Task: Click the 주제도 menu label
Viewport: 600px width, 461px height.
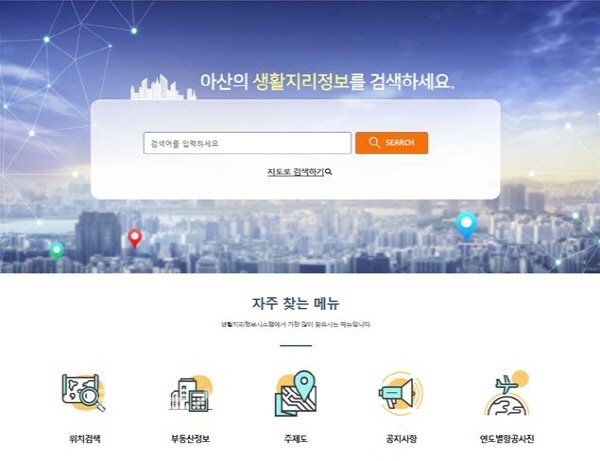Action: coord(296,438)
